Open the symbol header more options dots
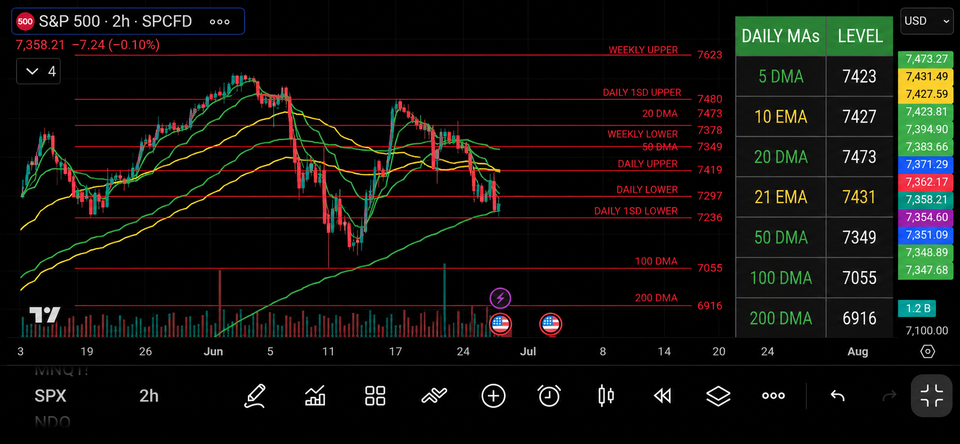 pos(219,21)
